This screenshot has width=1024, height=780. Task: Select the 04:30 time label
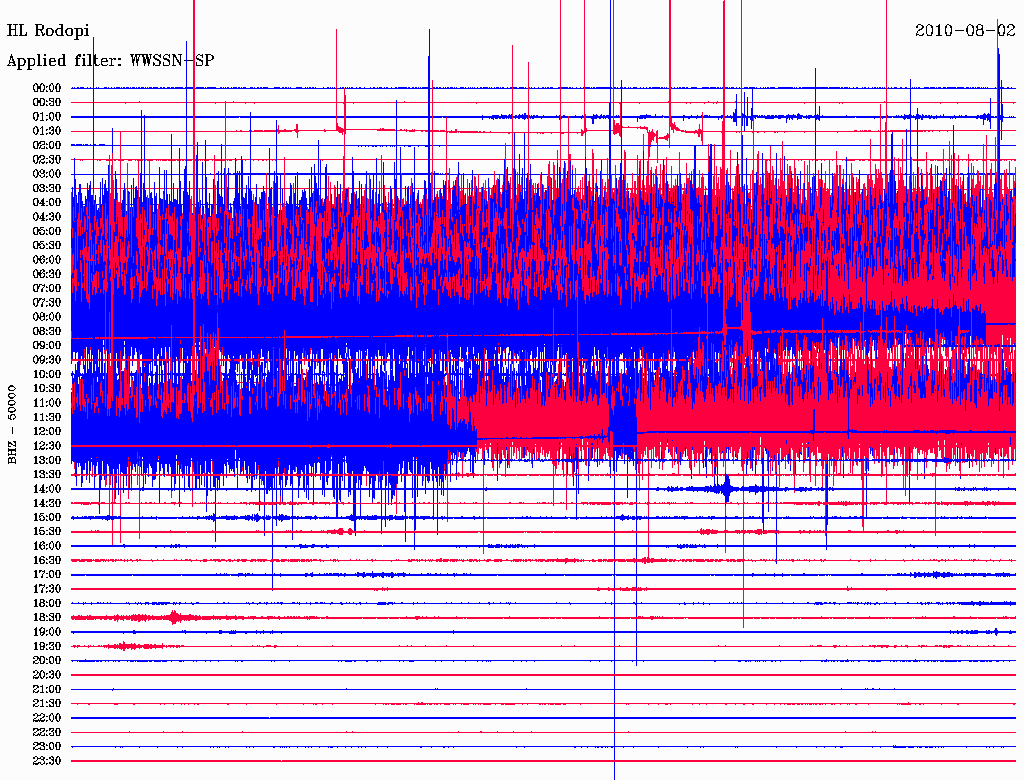(47, 217)
